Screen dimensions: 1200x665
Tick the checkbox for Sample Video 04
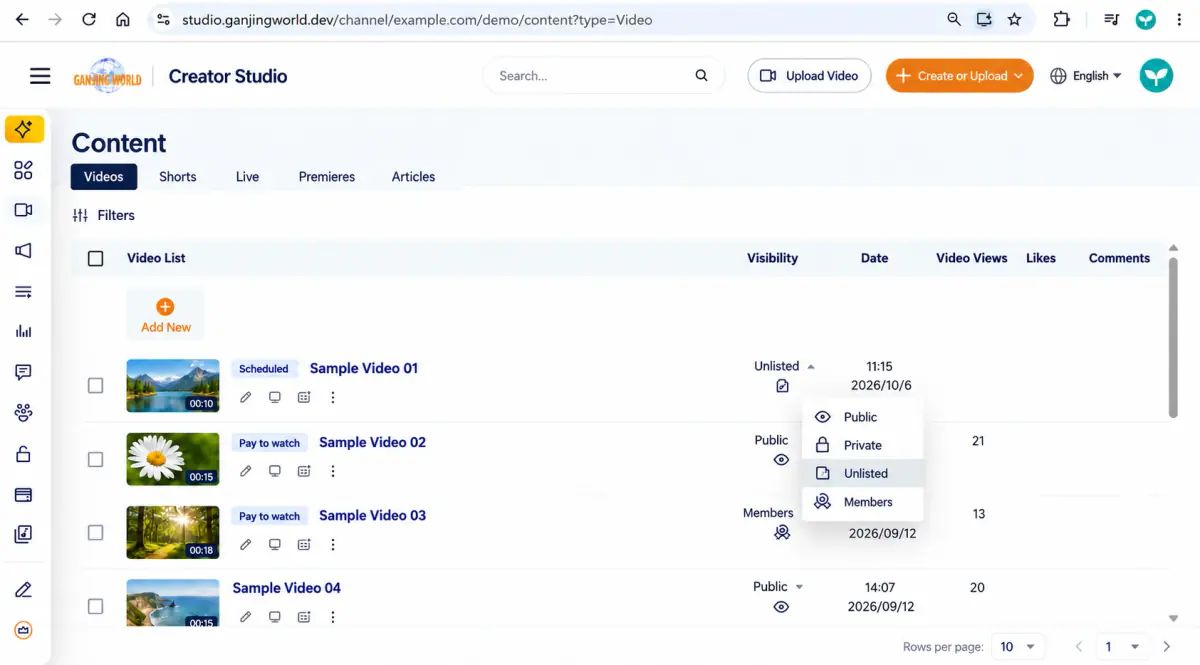pos(95,606)
